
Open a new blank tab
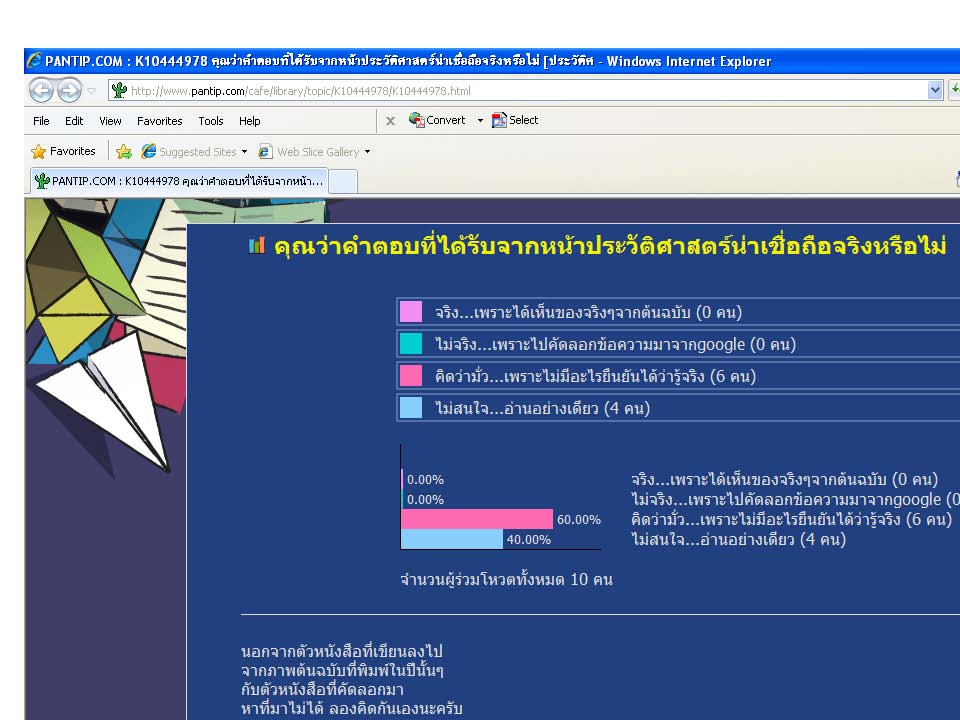point(343,182)
